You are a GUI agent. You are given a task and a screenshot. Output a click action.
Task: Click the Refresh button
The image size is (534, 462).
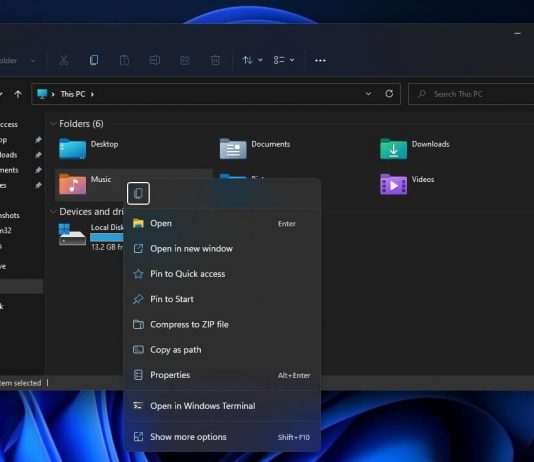(389, 94)
